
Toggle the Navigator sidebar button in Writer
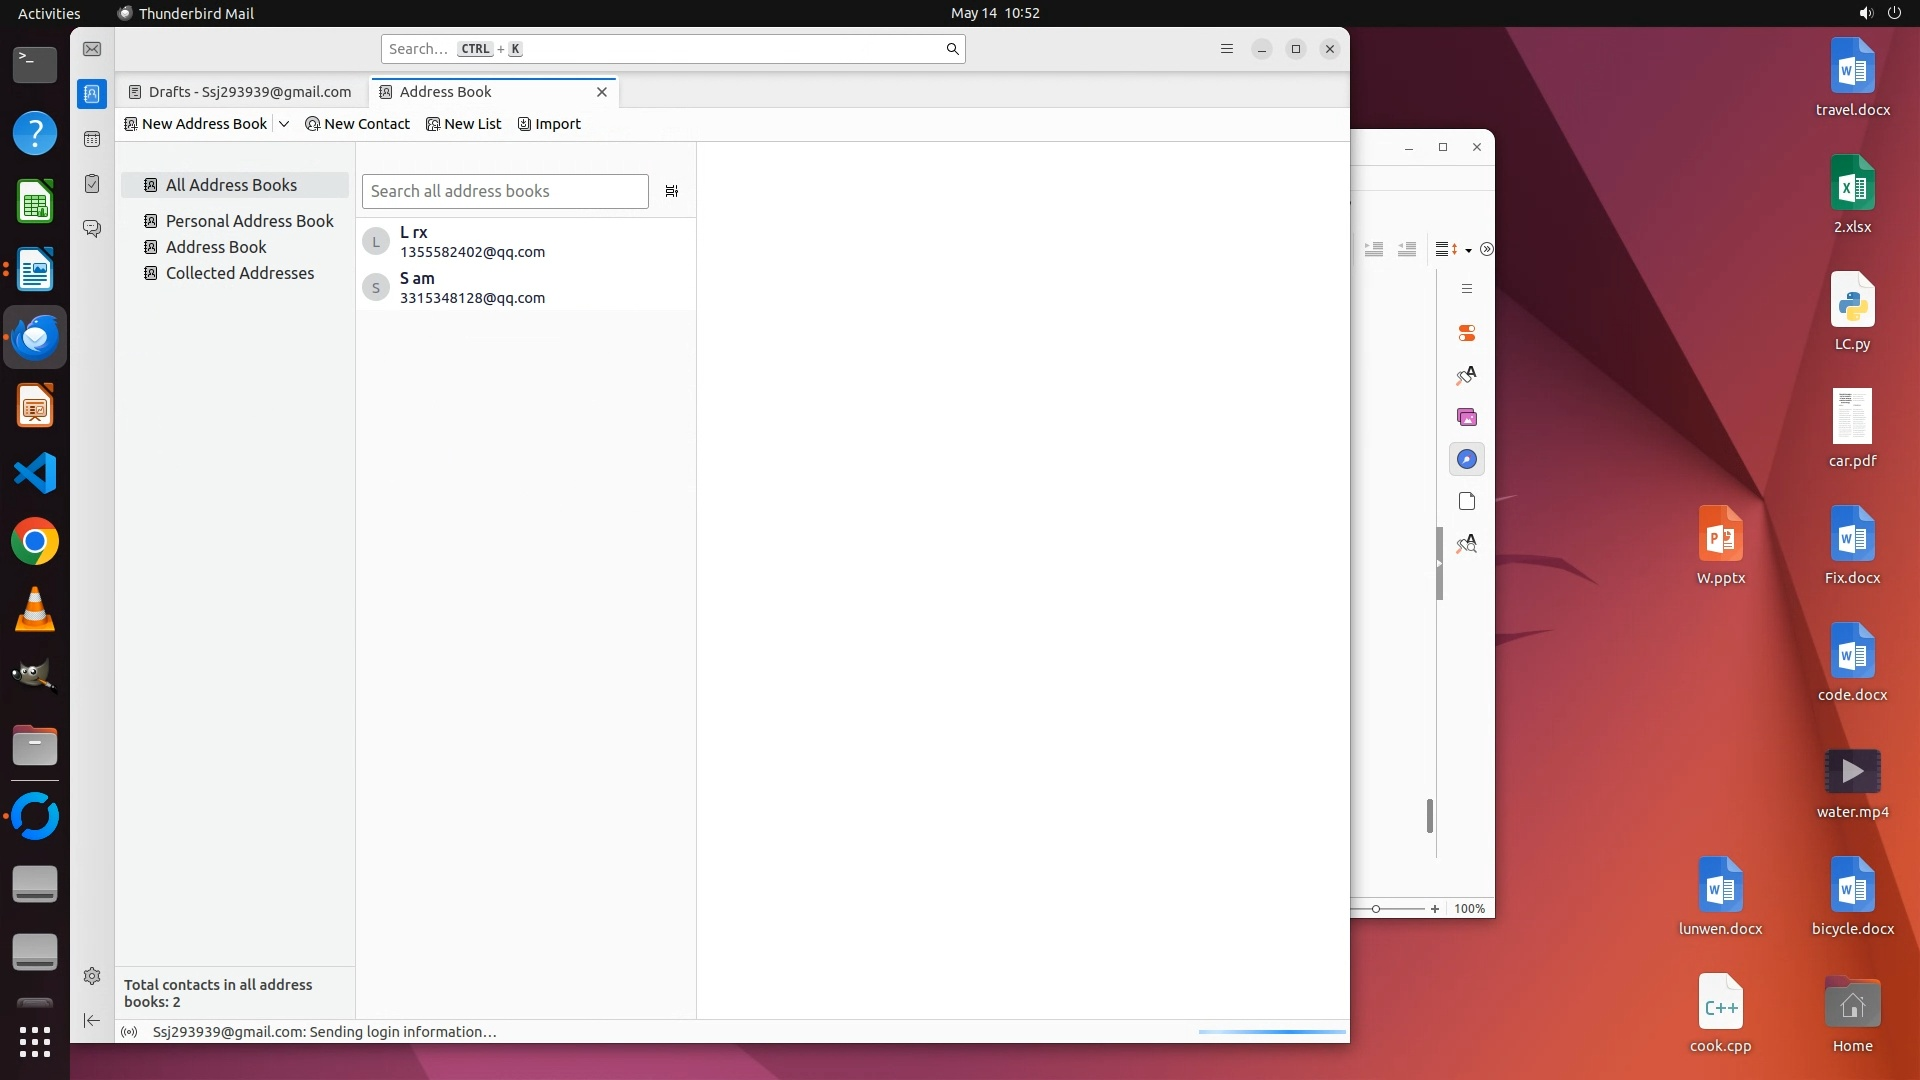tap(1467, 459)
